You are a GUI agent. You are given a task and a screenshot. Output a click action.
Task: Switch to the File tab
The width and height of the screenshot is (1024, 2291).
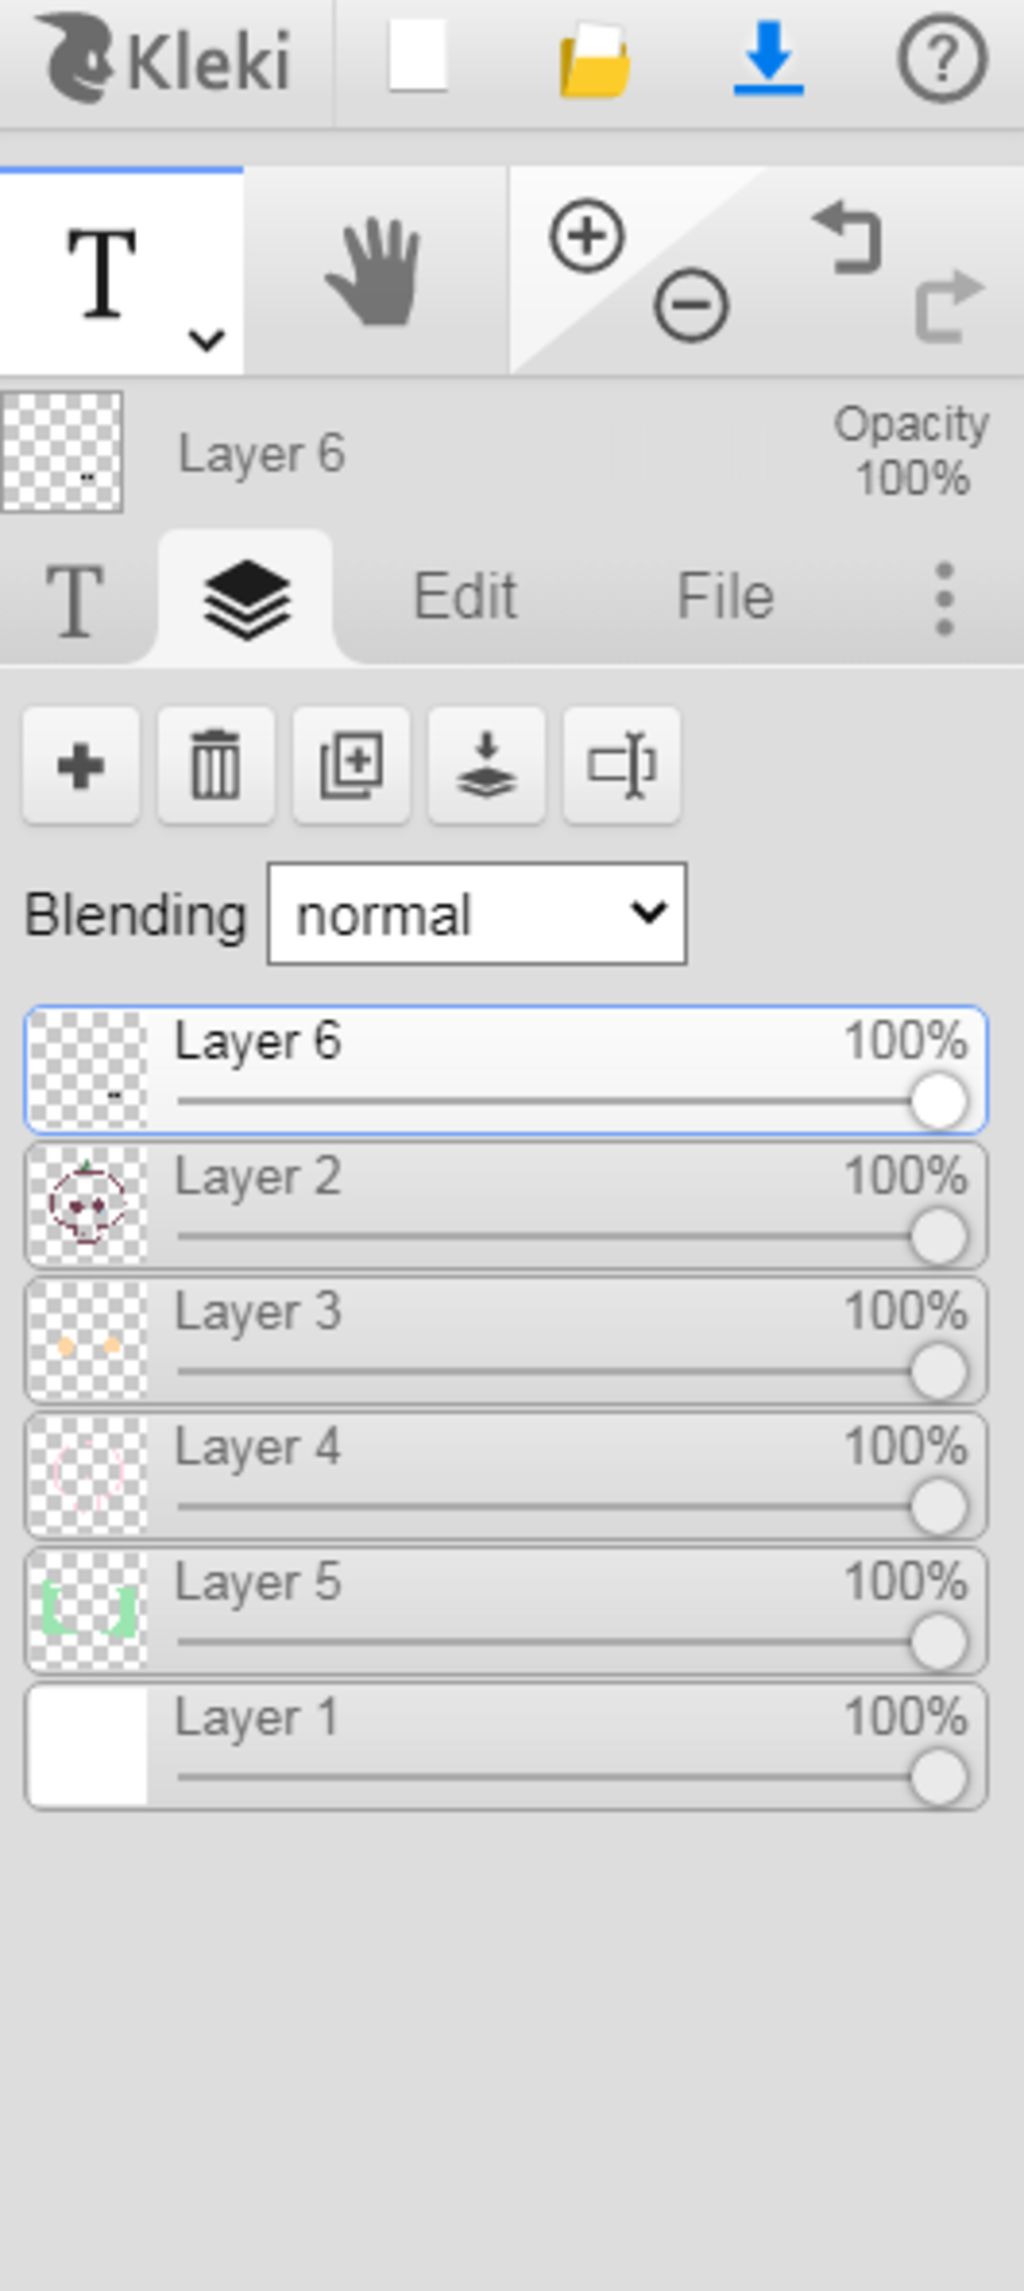[x=725, y=597]
